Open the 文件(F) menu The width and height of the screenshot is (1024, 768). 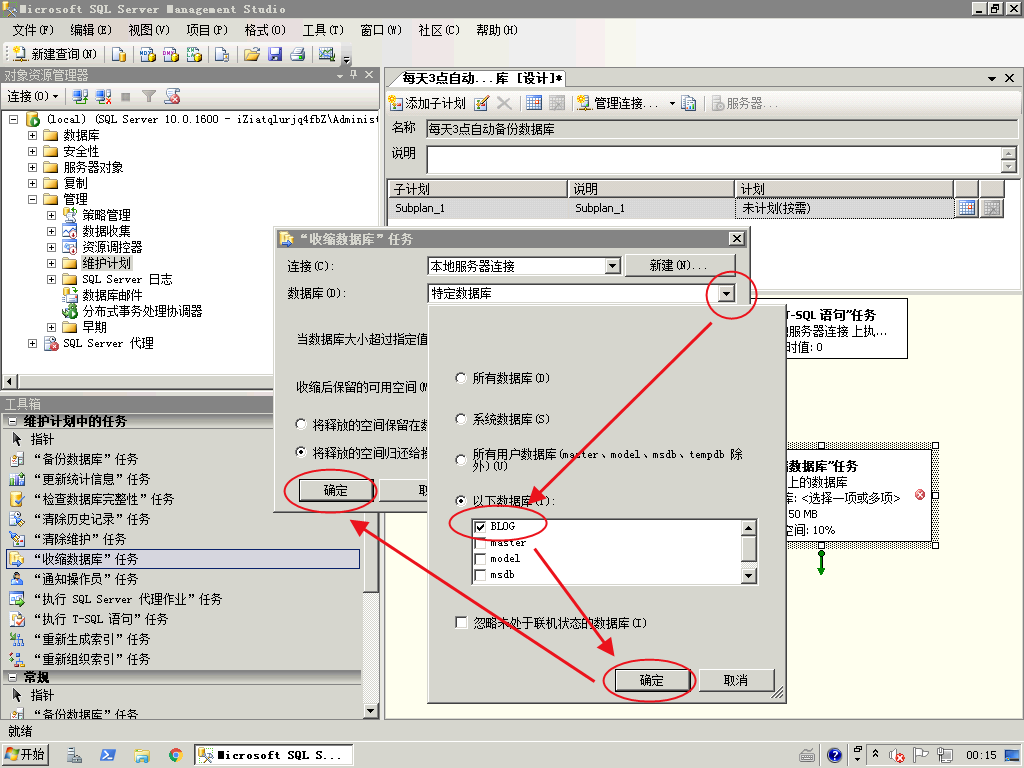[x=33, y=30]
